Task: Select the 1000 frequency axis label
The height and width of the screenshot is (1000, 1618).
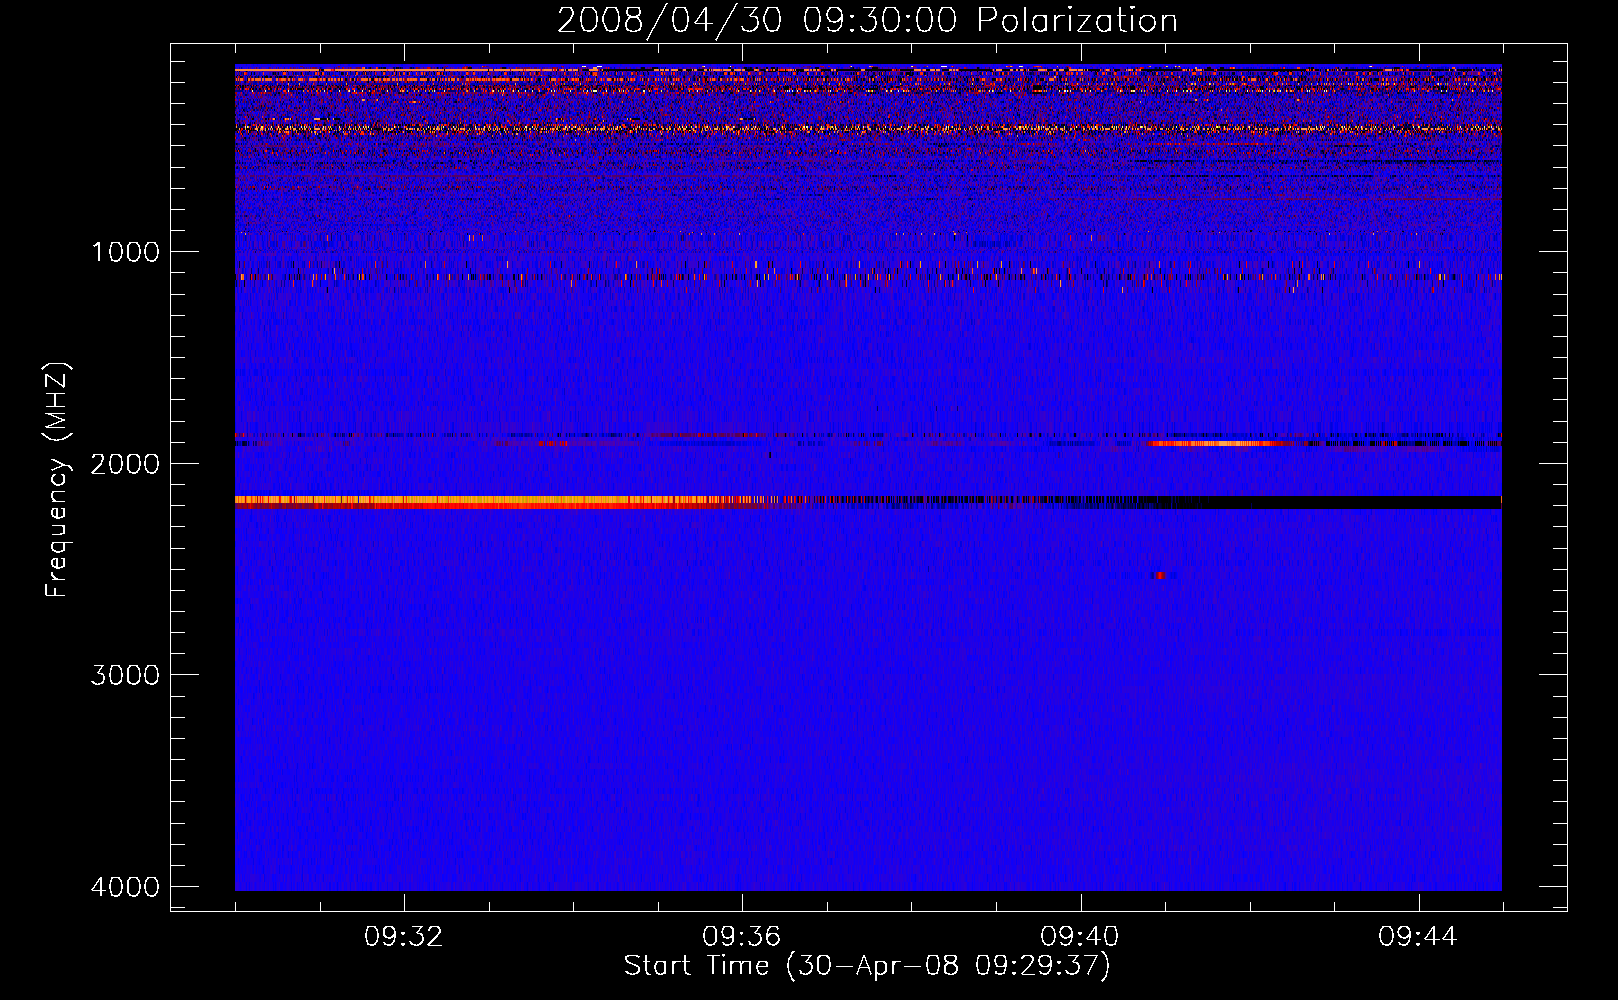Action: coord(125,252)
